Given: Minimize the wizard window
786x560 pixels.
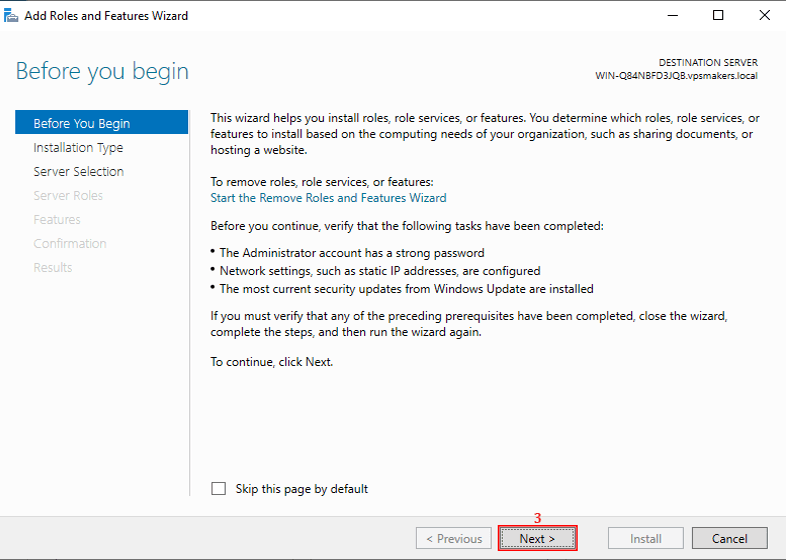Looking at the screenshot, I should tap(673, 16).
